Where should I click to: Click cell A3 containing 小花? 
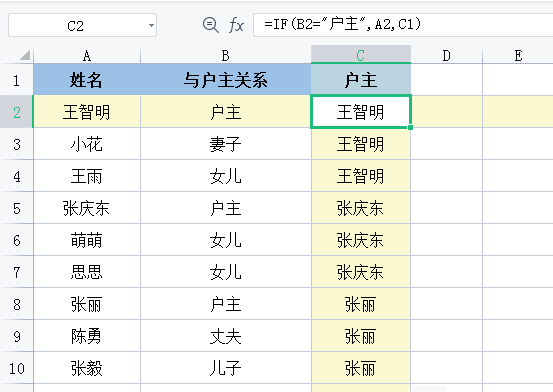(87, 144)
